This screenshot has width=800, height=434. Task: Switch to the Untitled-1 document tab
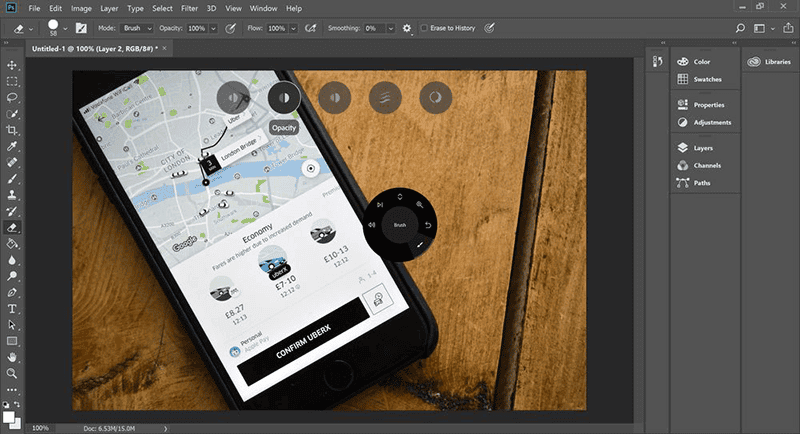(90, 47)
